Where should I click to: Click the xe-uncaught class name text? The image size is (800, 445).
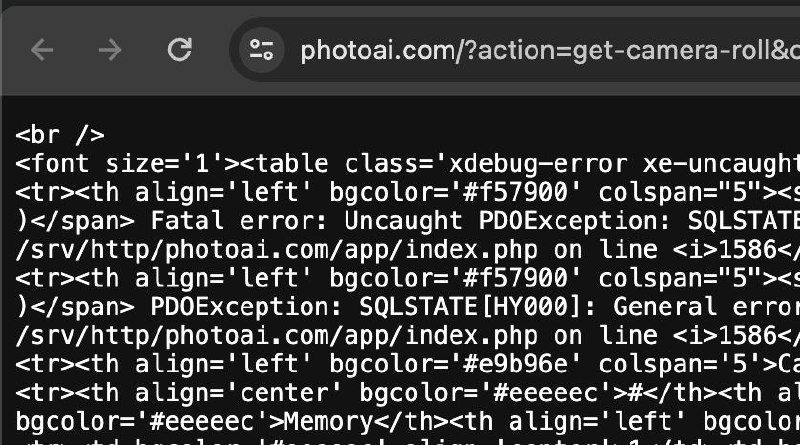point(721,164)
